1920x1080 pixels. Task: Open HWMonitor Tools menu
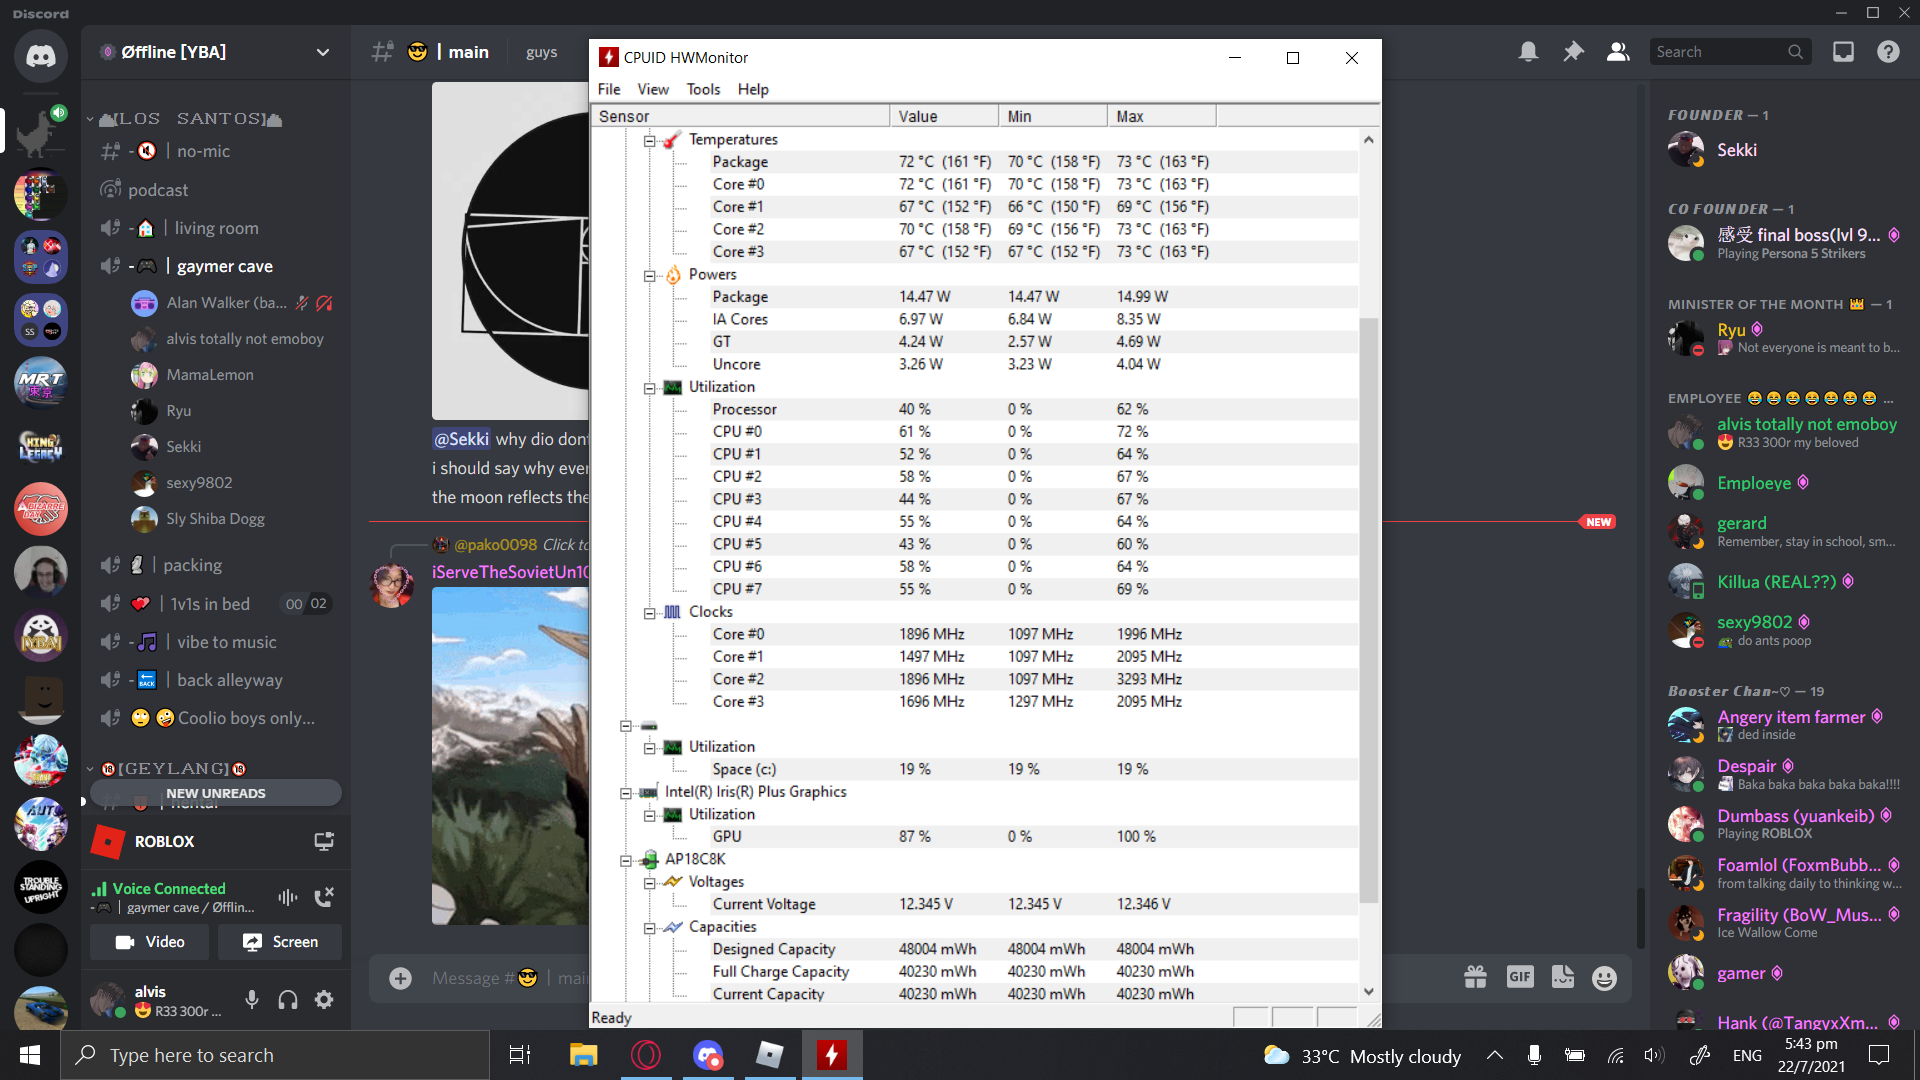703,89
